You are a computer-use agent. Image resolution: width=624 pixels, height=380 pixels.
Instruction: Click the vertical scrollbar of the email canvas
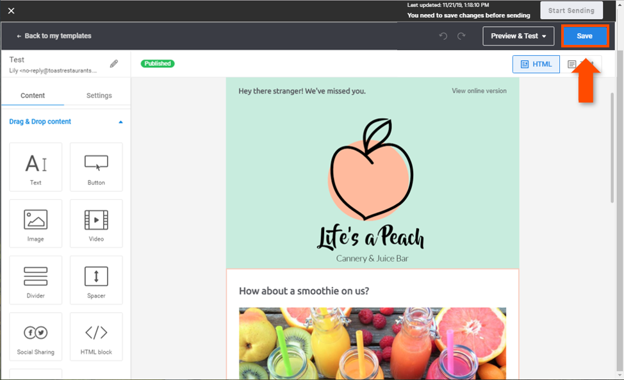coord(612,147)
